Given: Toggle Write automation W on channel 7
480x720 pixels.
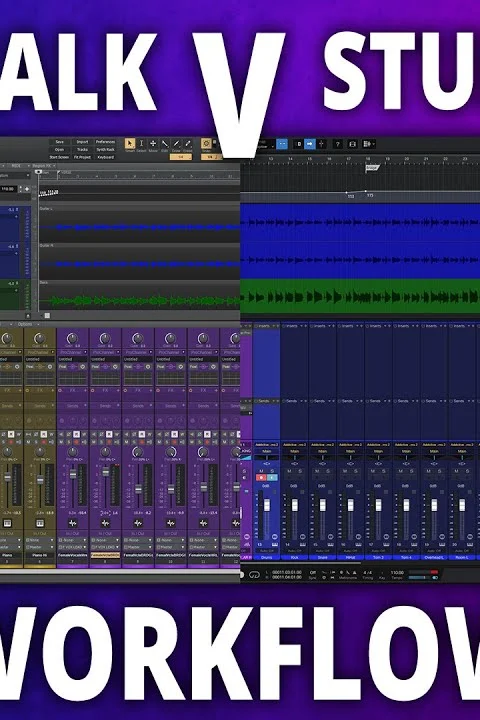Looking at the screenshot, I should [84, 434].
